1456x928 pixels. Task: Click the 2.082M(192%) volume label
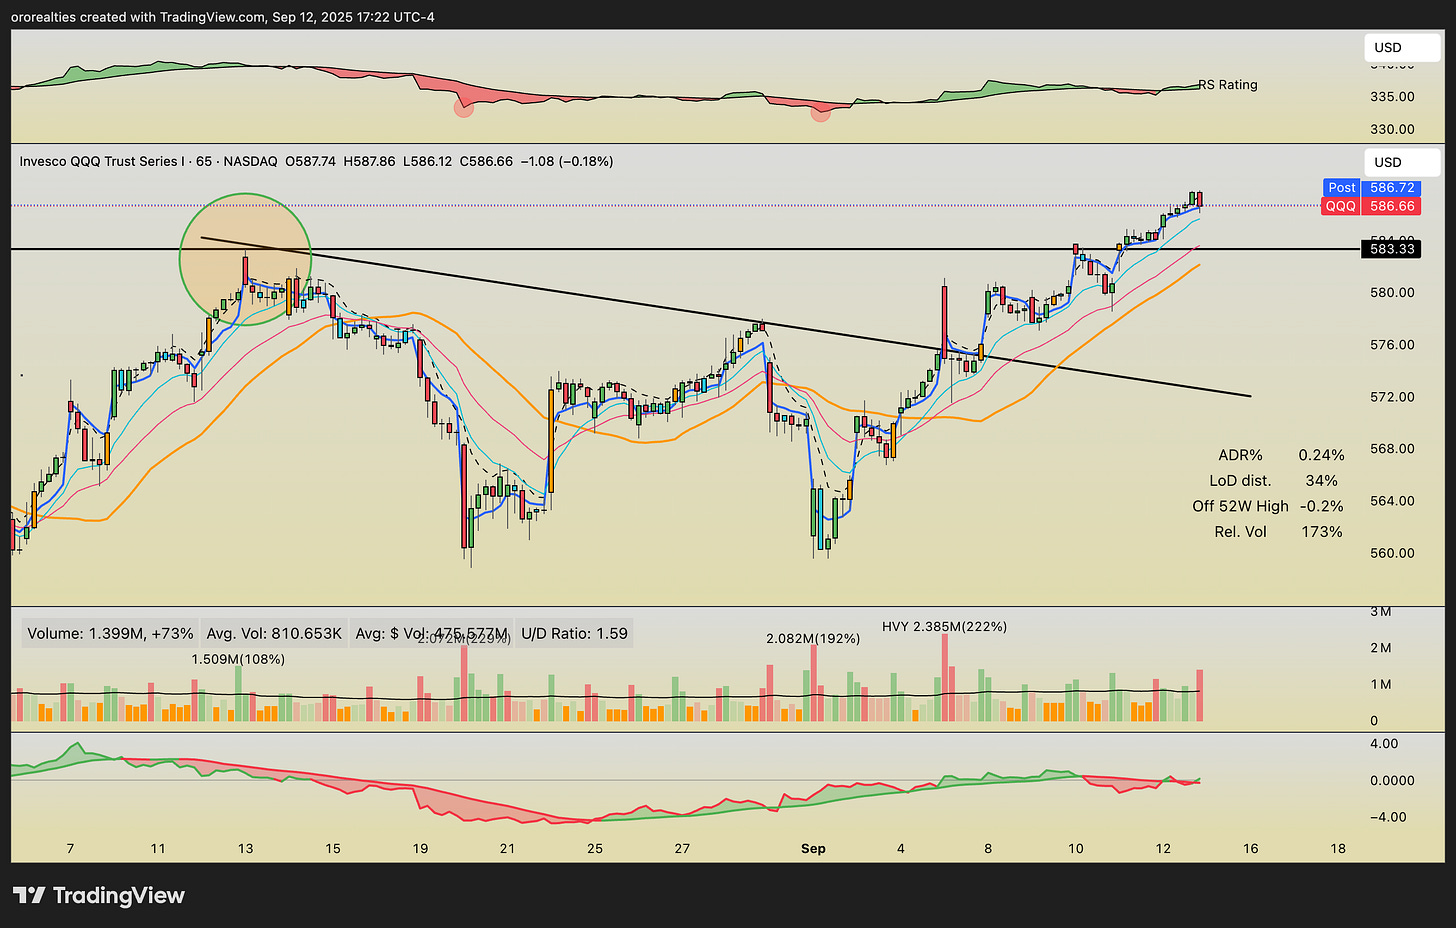[x=813, y=638]
